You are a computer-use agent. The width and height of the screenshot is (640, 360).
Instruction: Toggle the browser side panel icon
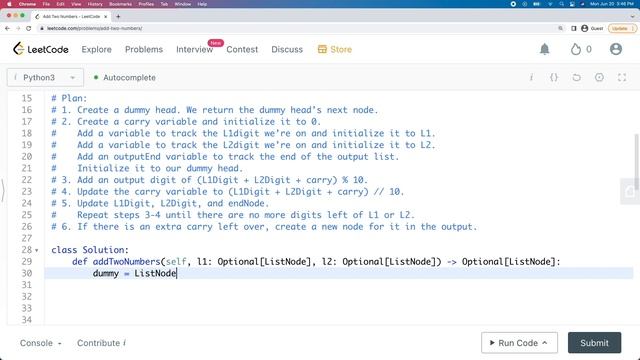tap(573, 28)
